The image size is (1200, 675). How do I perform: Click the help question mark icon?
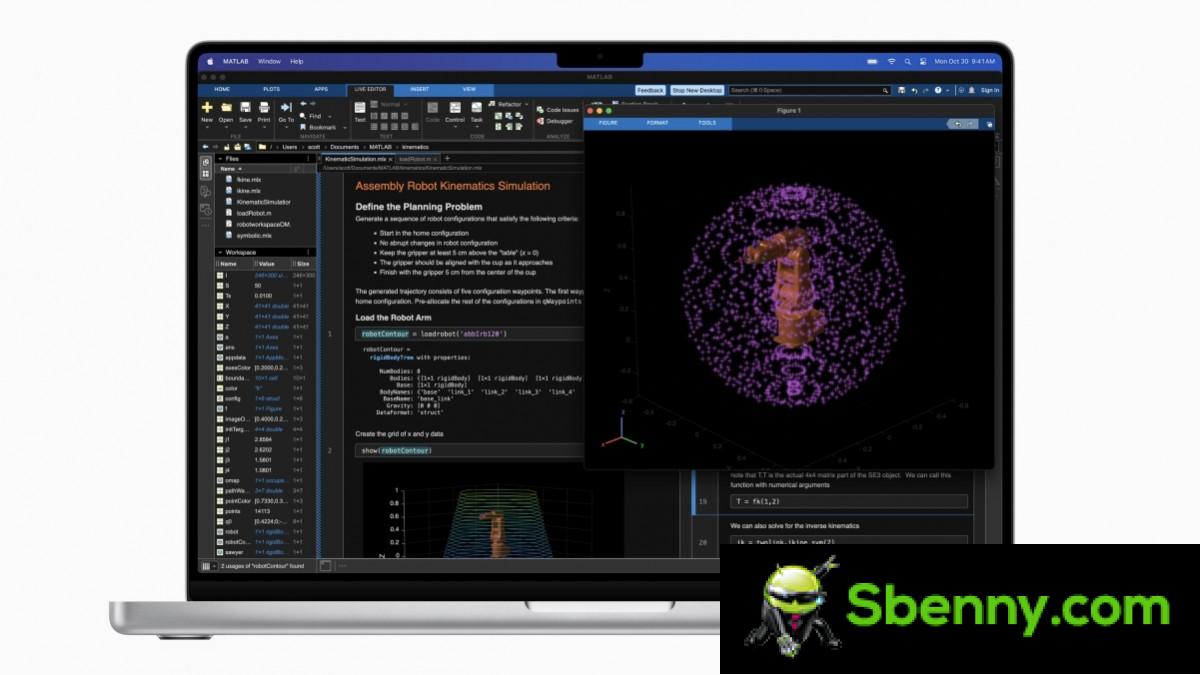tap(937, 90)
